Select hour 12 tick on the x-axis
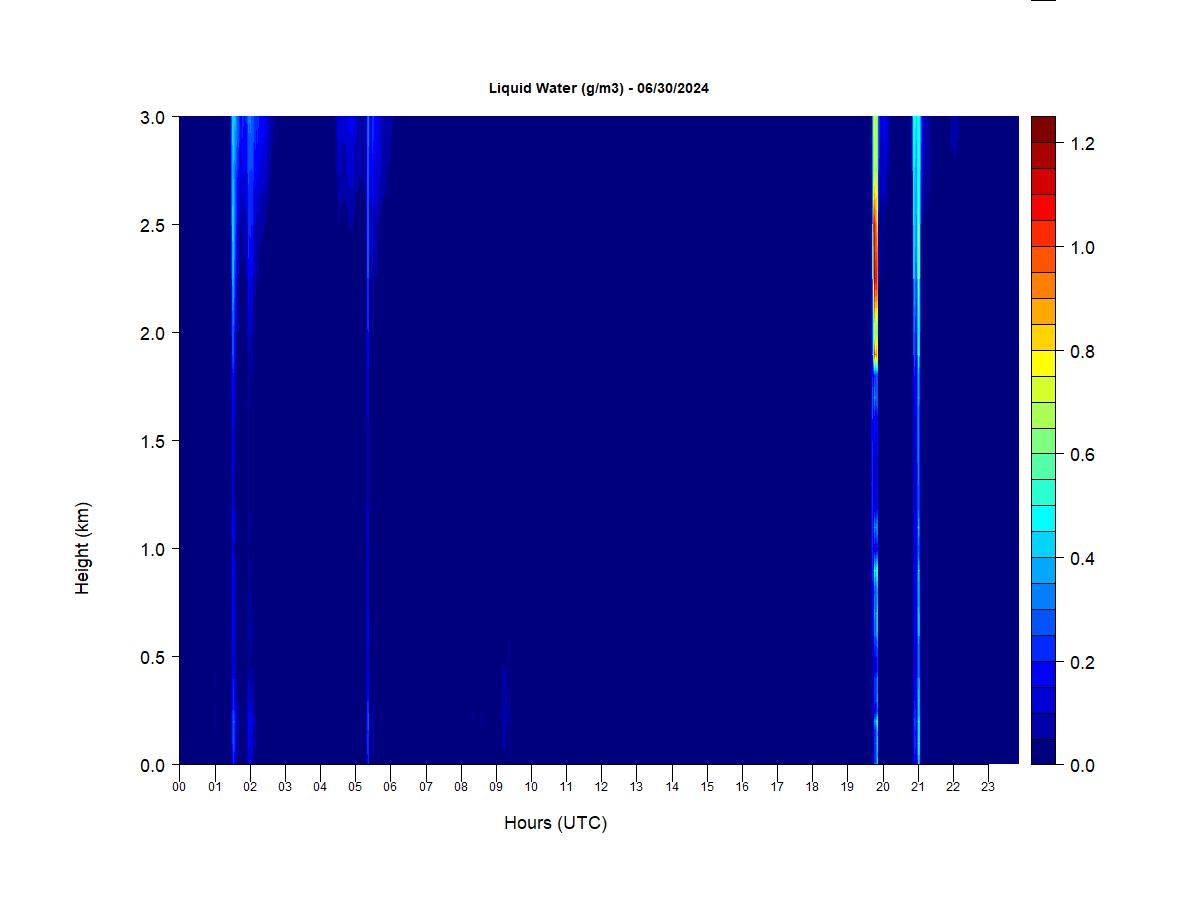This screenshot has width=1200, height=900. [601, 787]
